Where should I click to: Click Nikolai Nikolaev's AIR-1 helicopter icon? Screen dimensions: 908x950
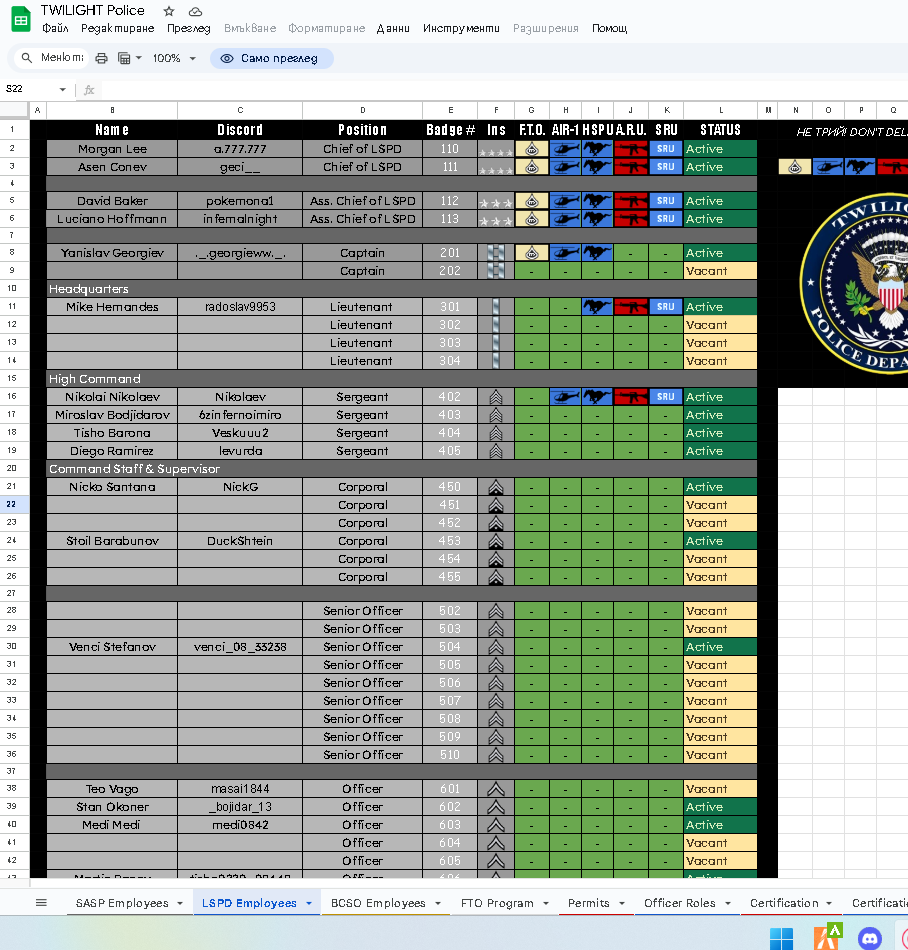tap(566, 397)
